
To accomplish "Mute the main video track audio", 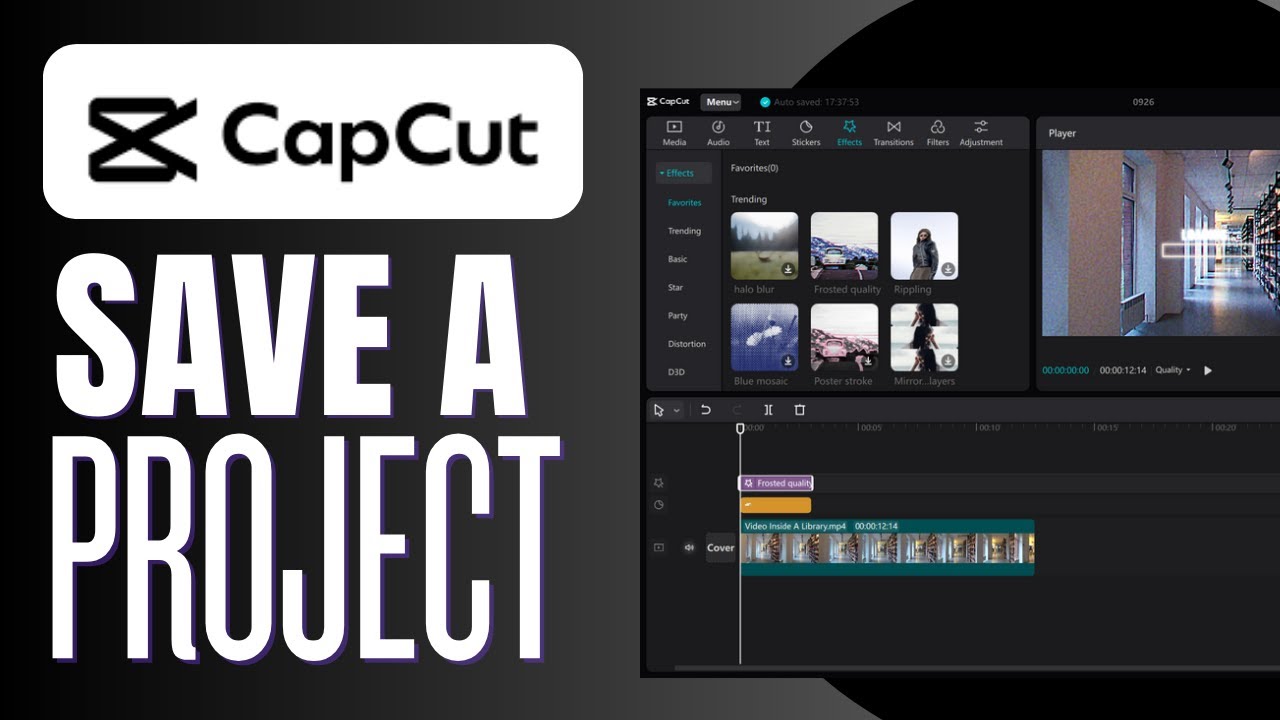I will (x=688, y=547).
